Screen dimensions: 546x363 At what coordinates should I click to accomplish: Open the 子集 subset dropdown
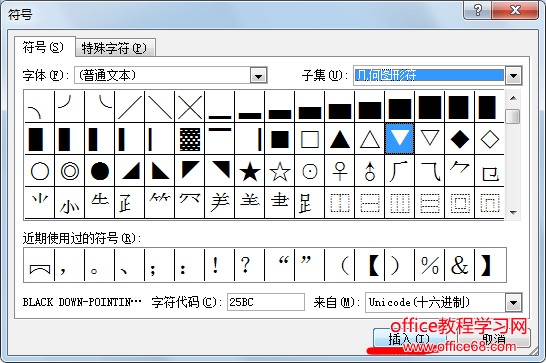514,75
